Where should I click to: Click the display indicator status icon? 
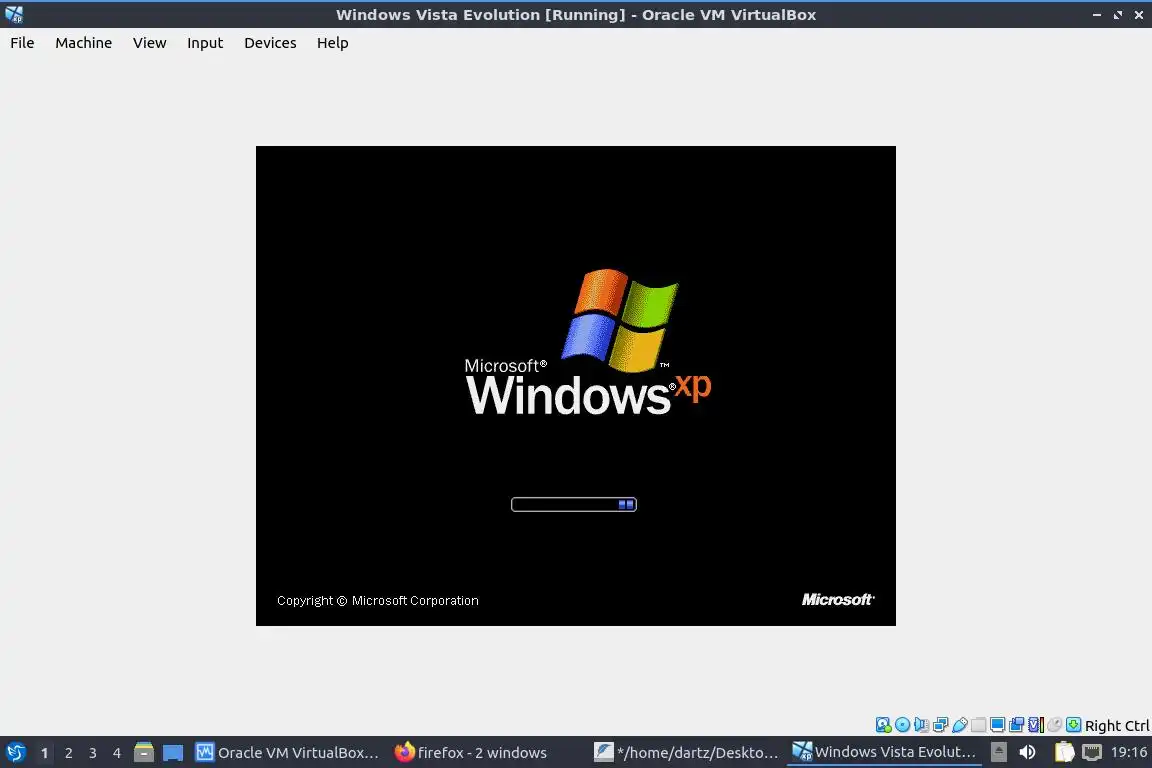(998, 725)
